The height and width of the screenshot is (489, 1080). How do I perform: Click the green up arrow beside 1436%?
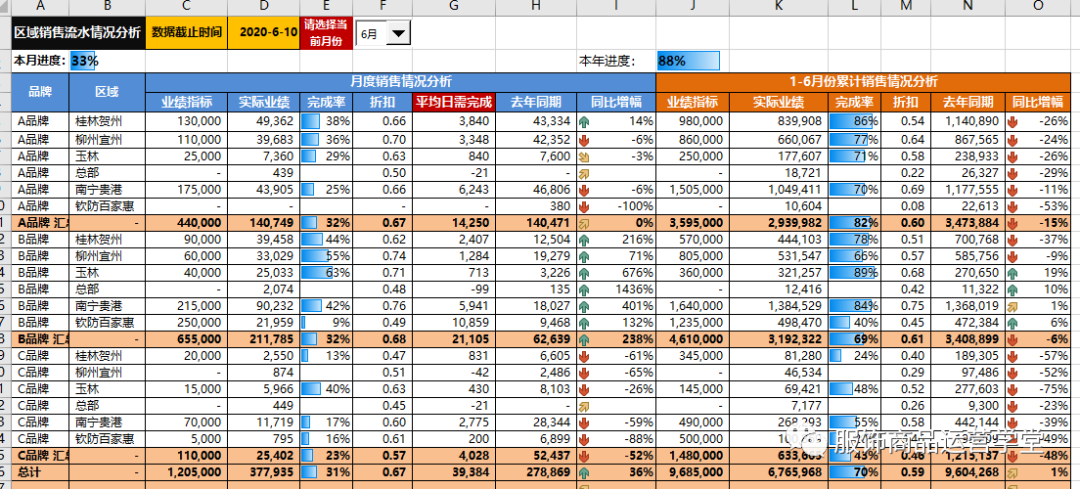click(x=585, y=289)
